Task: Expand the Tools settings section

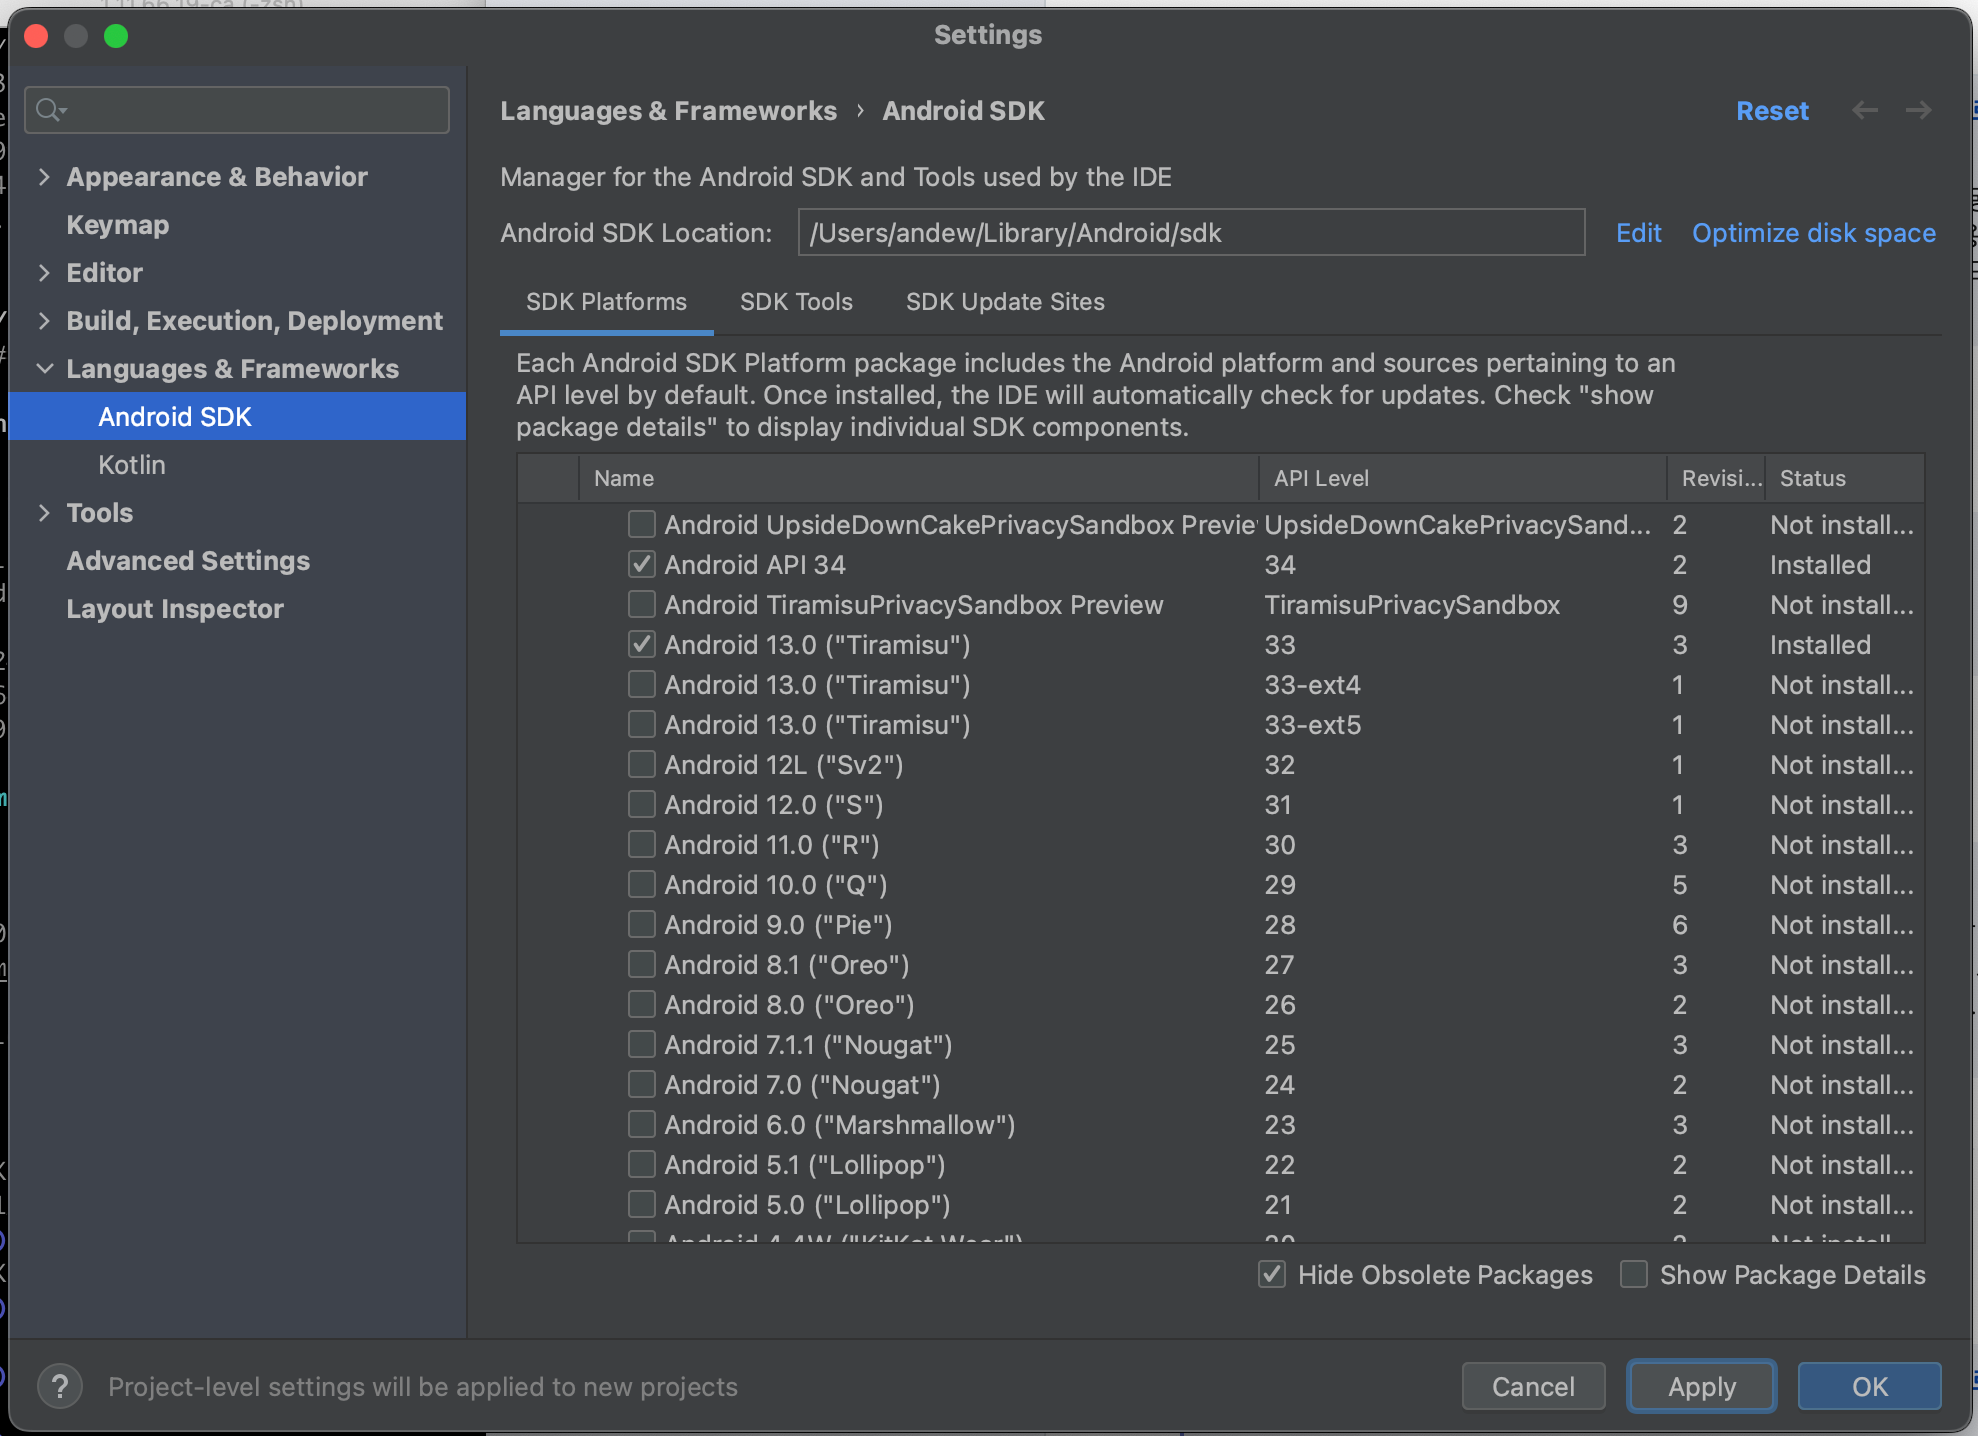Action: pos(44,513)
